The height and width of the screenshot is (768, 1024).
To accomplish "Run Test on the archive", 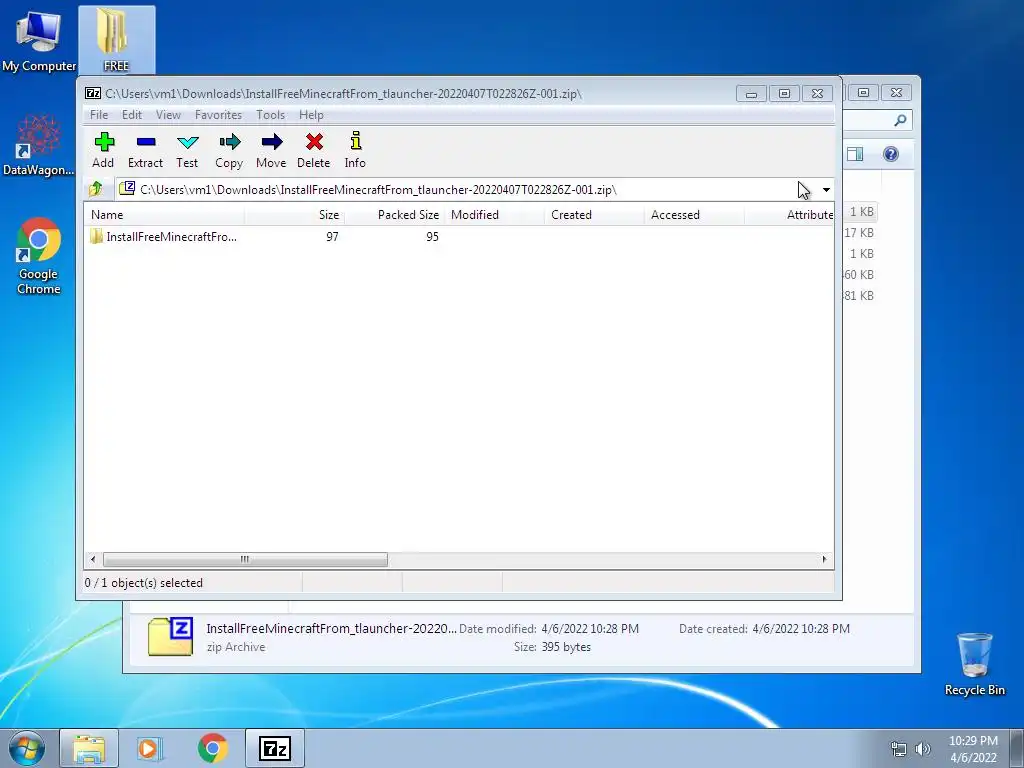I will (187, 150).
